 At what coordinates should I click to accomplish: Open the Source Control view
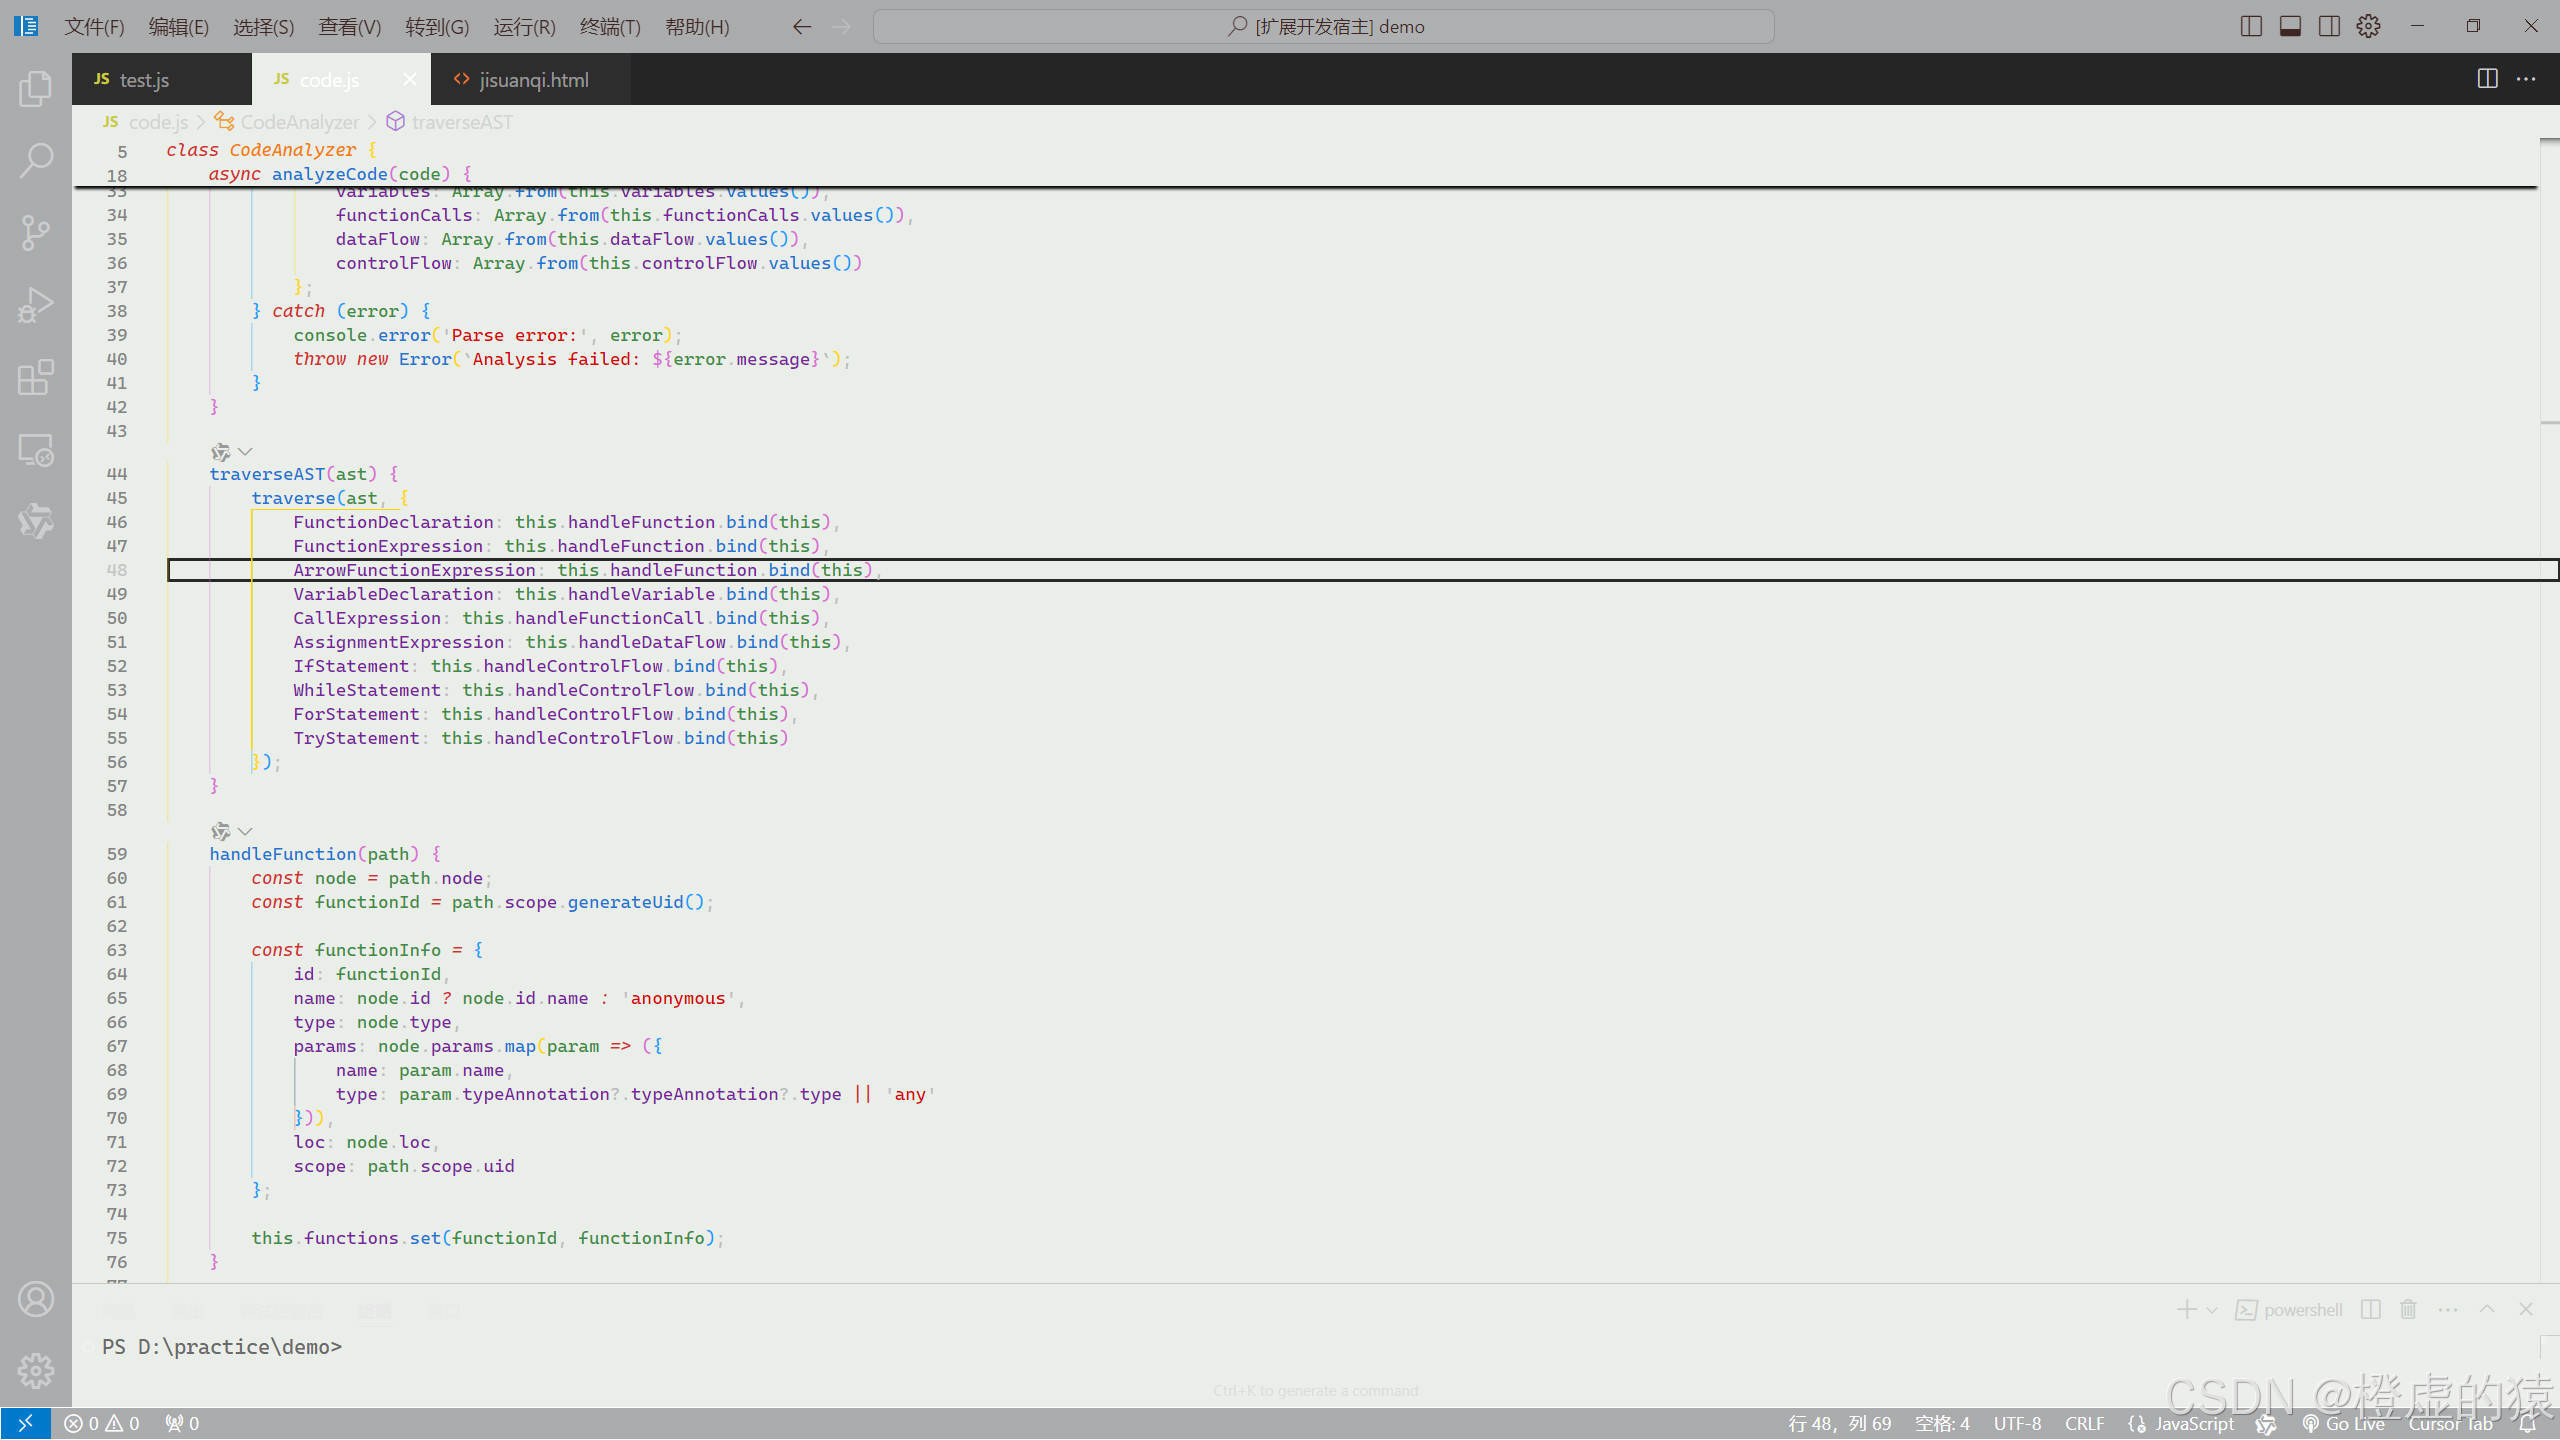tap(36, 232)
